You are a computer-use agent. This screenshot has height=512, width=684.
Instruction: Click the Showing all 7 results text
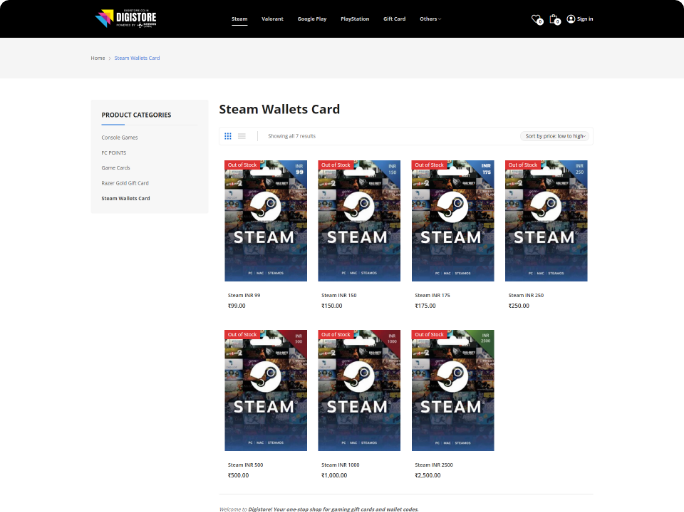click(x=291, y=136)
